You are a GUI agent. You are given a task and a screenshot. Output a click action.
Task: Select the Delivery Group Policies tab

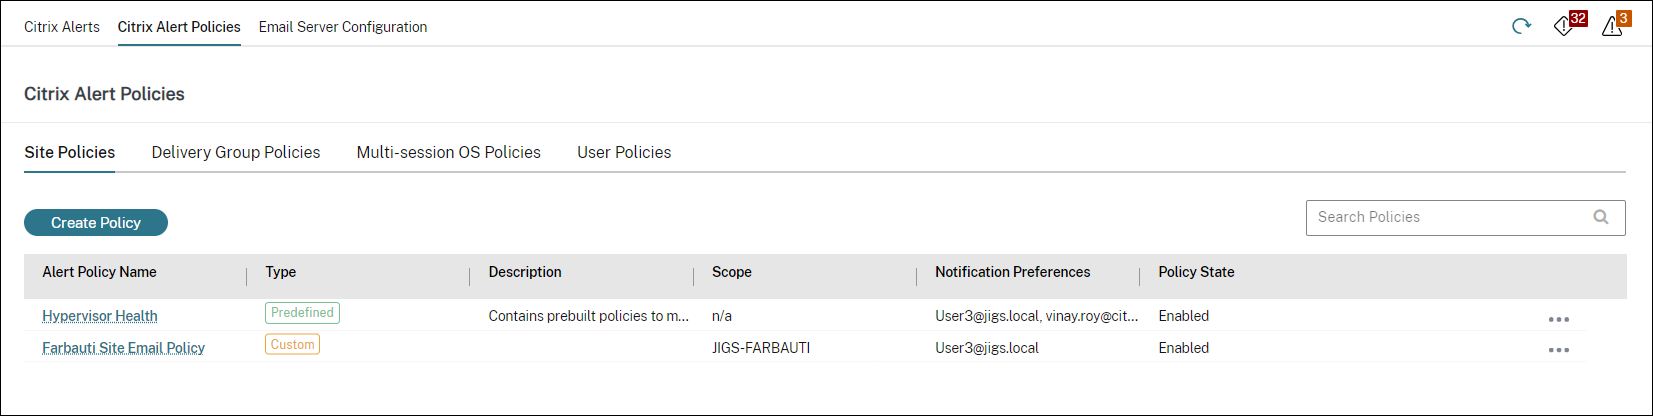pyautogui.click(x=236, y=152)
